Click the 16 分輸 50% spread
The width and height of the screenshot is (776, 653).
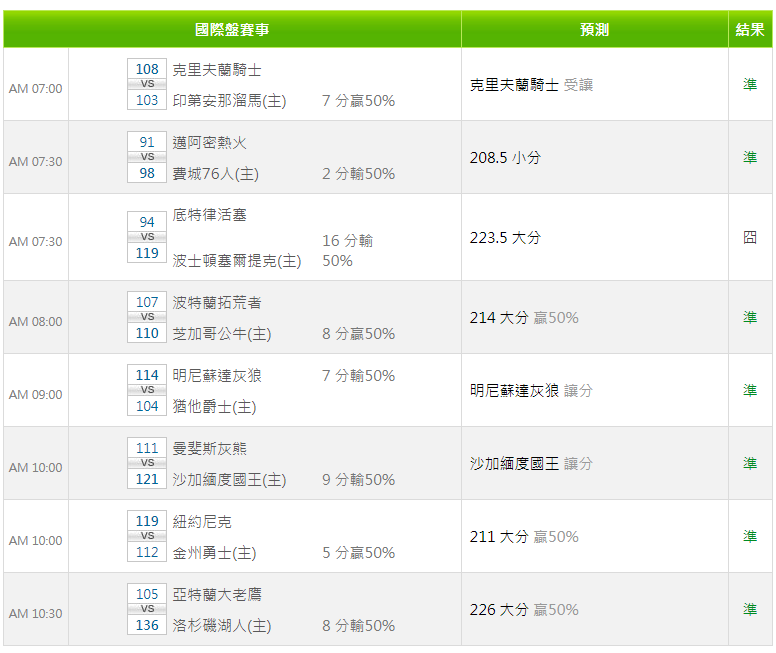tap(347, 251)
